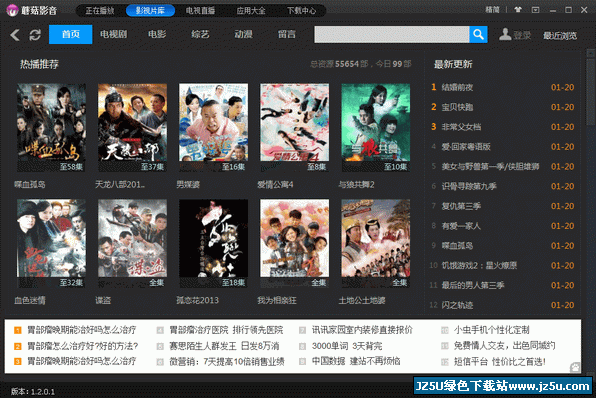Viewport: 596px width, 398px height.
Task: Click ad link 胃部瘤怎么治疗好?好的方法?
Action: coord(82,346)
